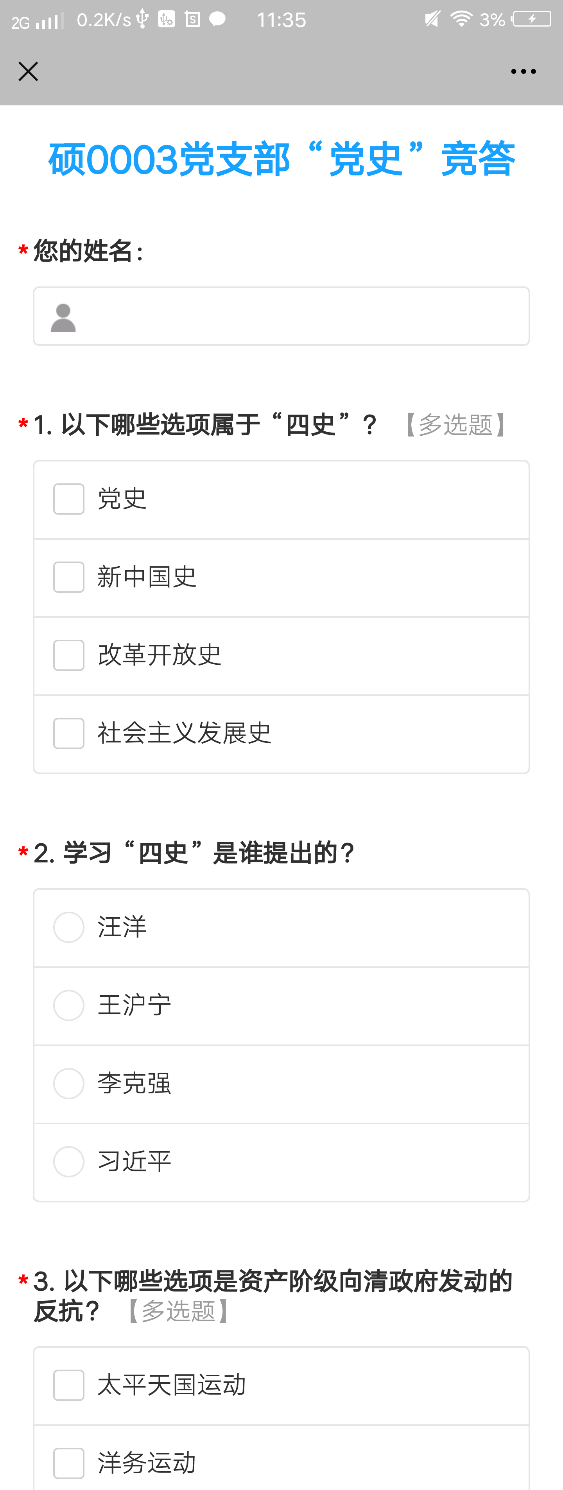
Task: Tap the WiFi status icon
Action: pyautogui.click(x=461, y=19)
